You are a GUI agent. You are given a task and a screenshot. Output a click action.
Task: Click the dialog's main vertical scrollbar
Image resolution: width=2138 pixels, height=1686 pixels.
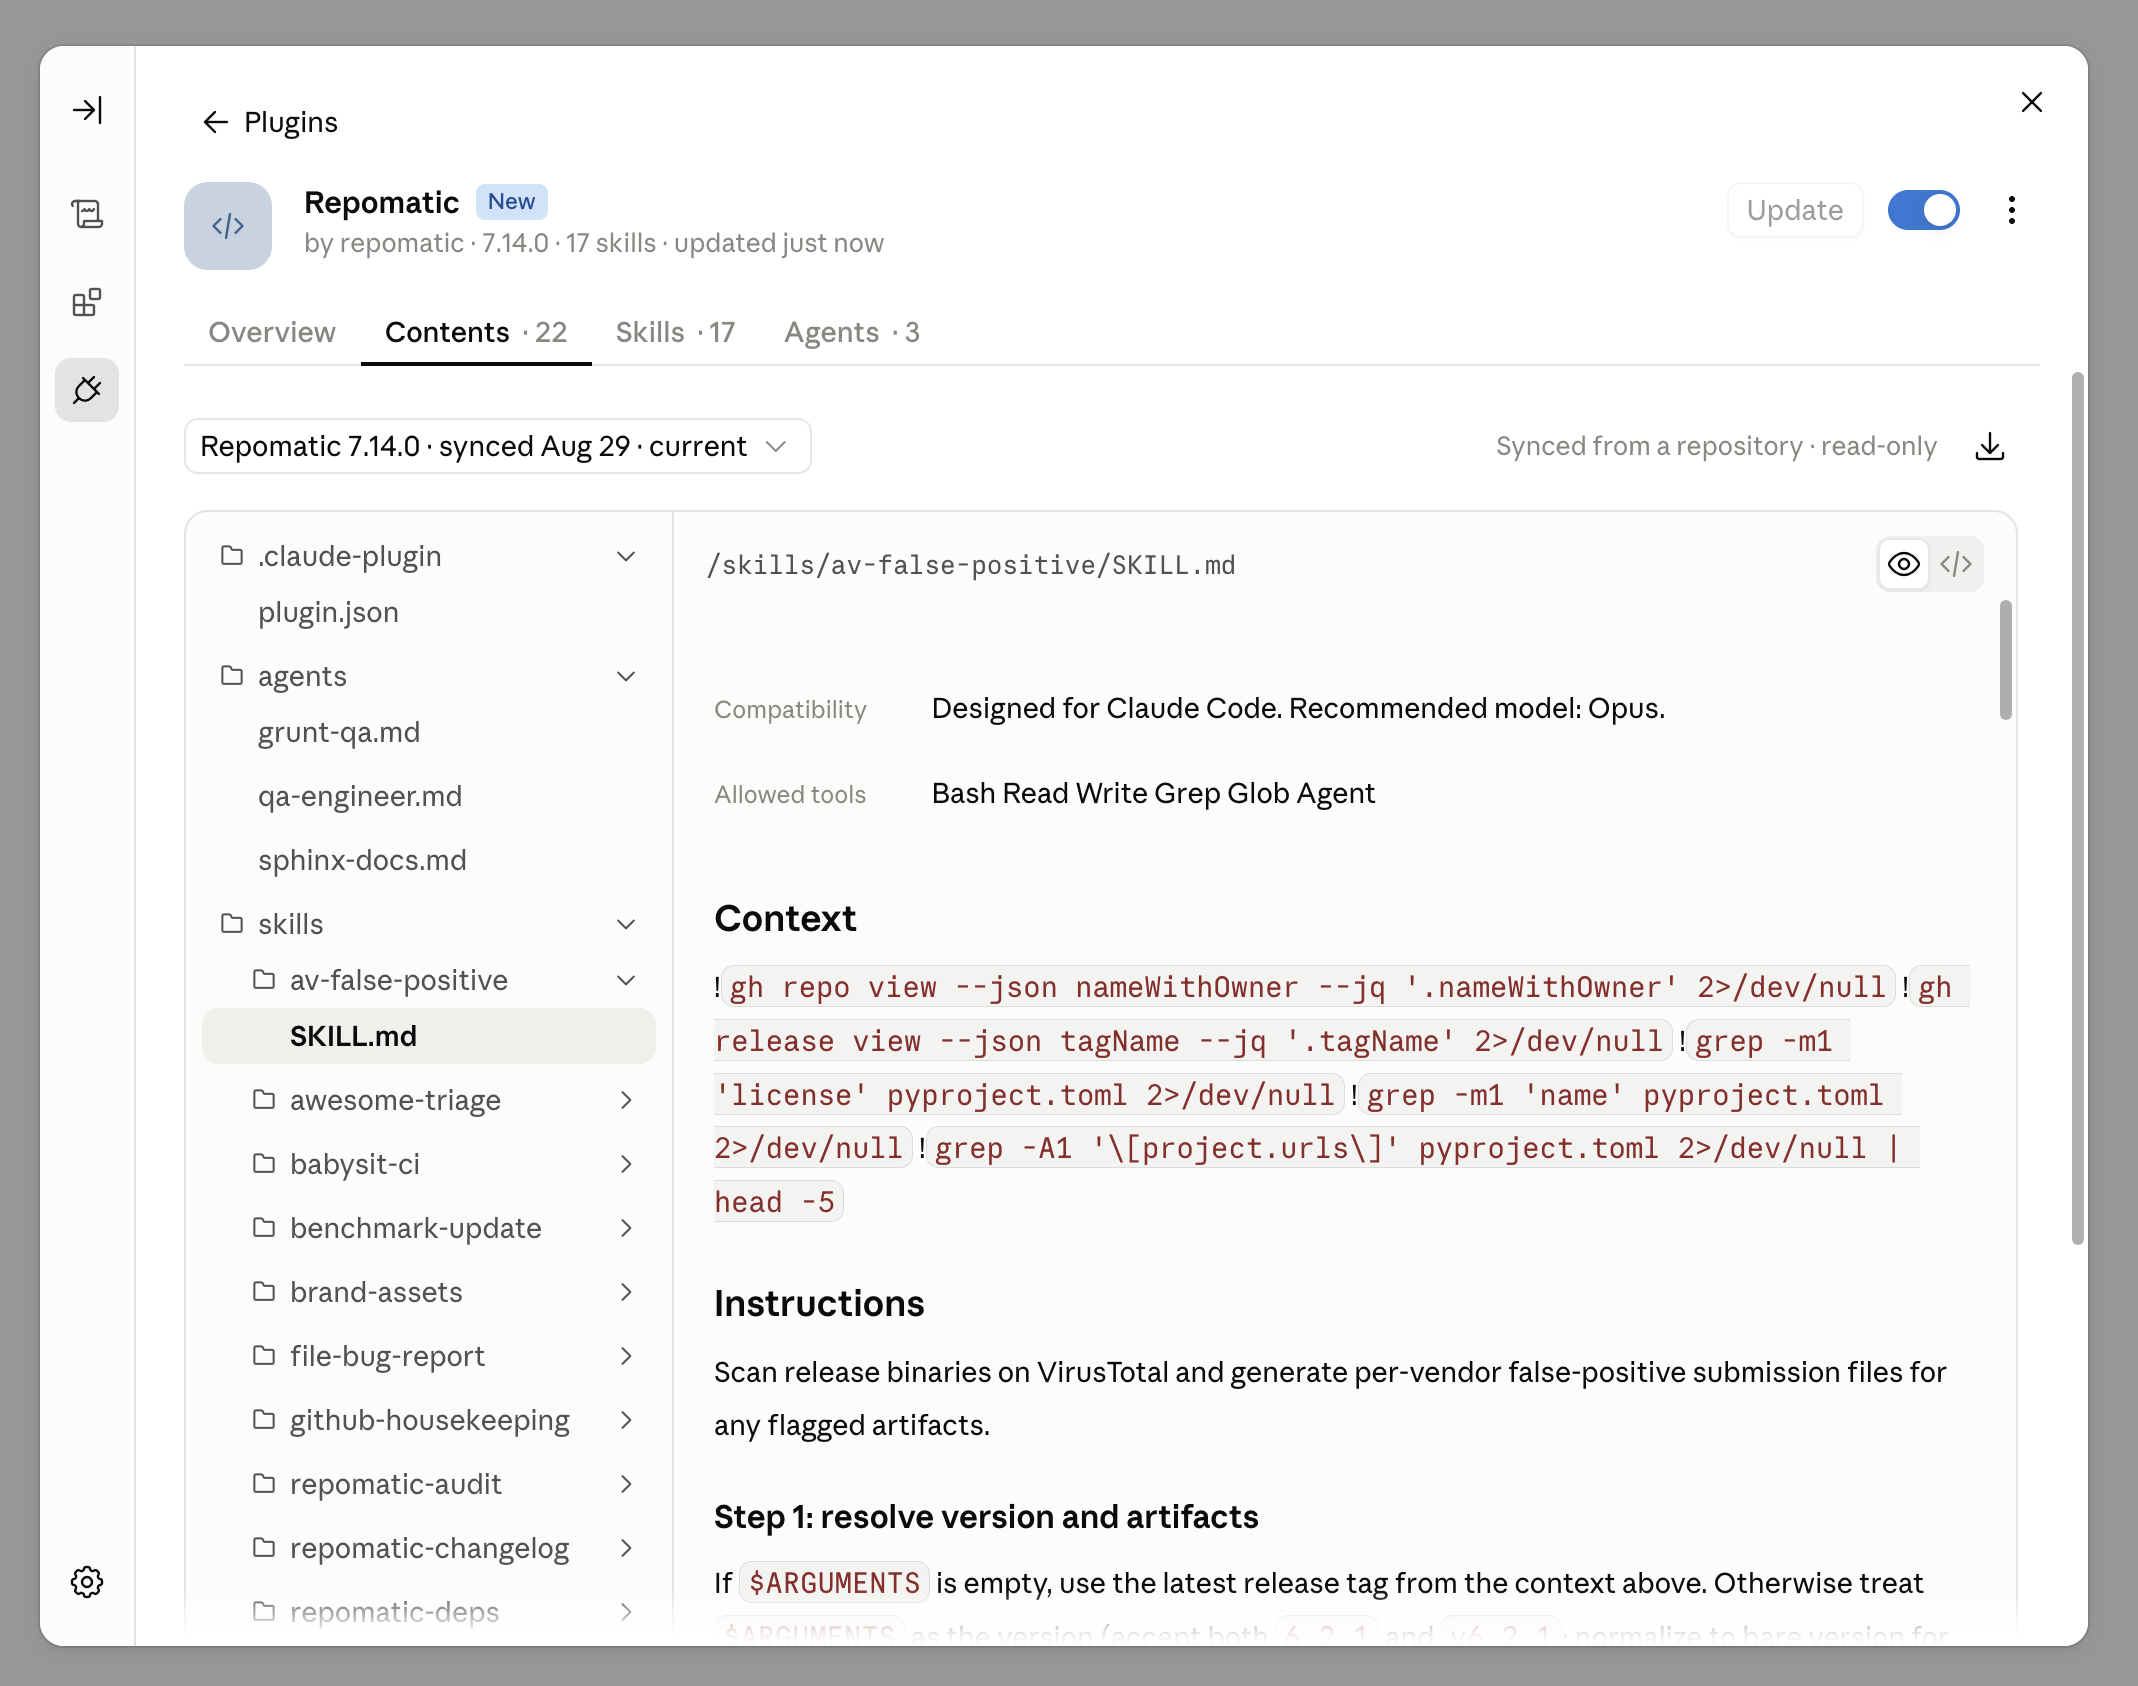tap(2078, 808)
